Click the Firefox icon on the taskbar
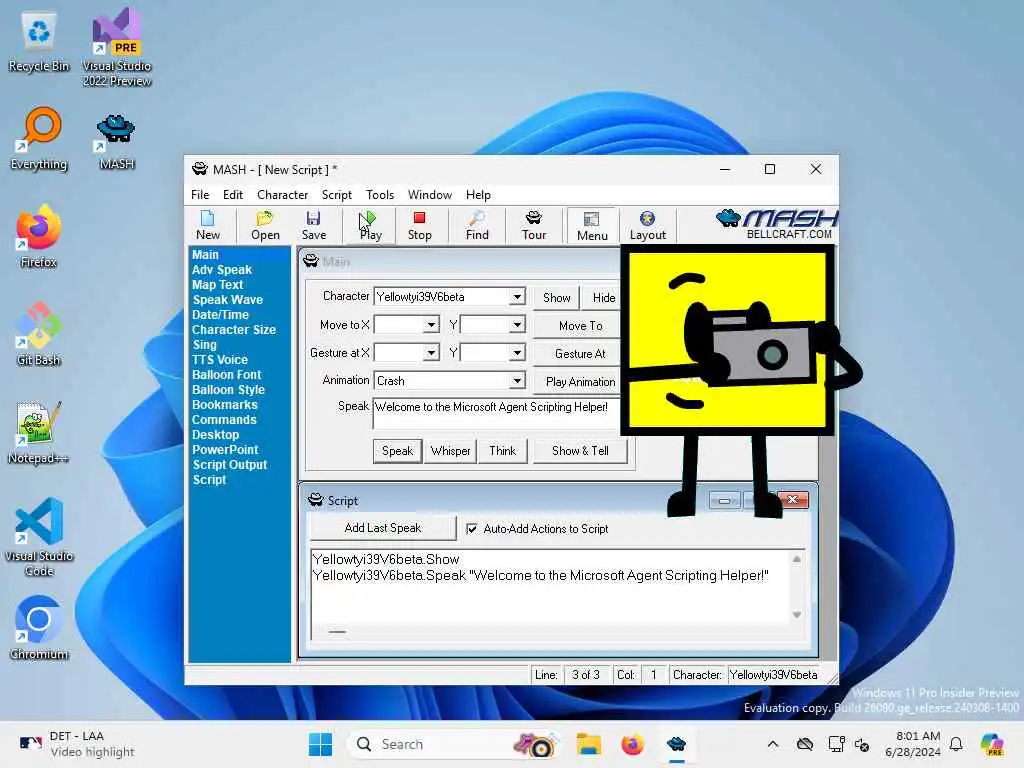 tap(632, 744)
